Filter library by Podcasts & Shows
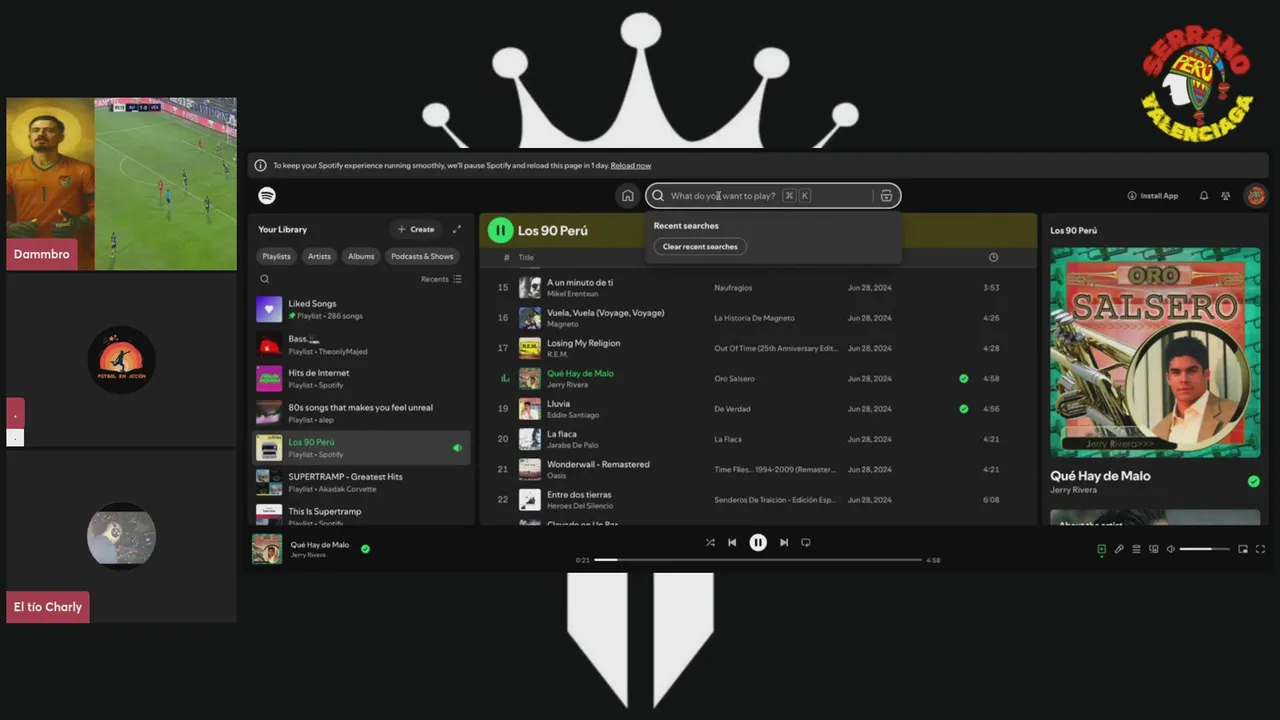 pos(422,256)
